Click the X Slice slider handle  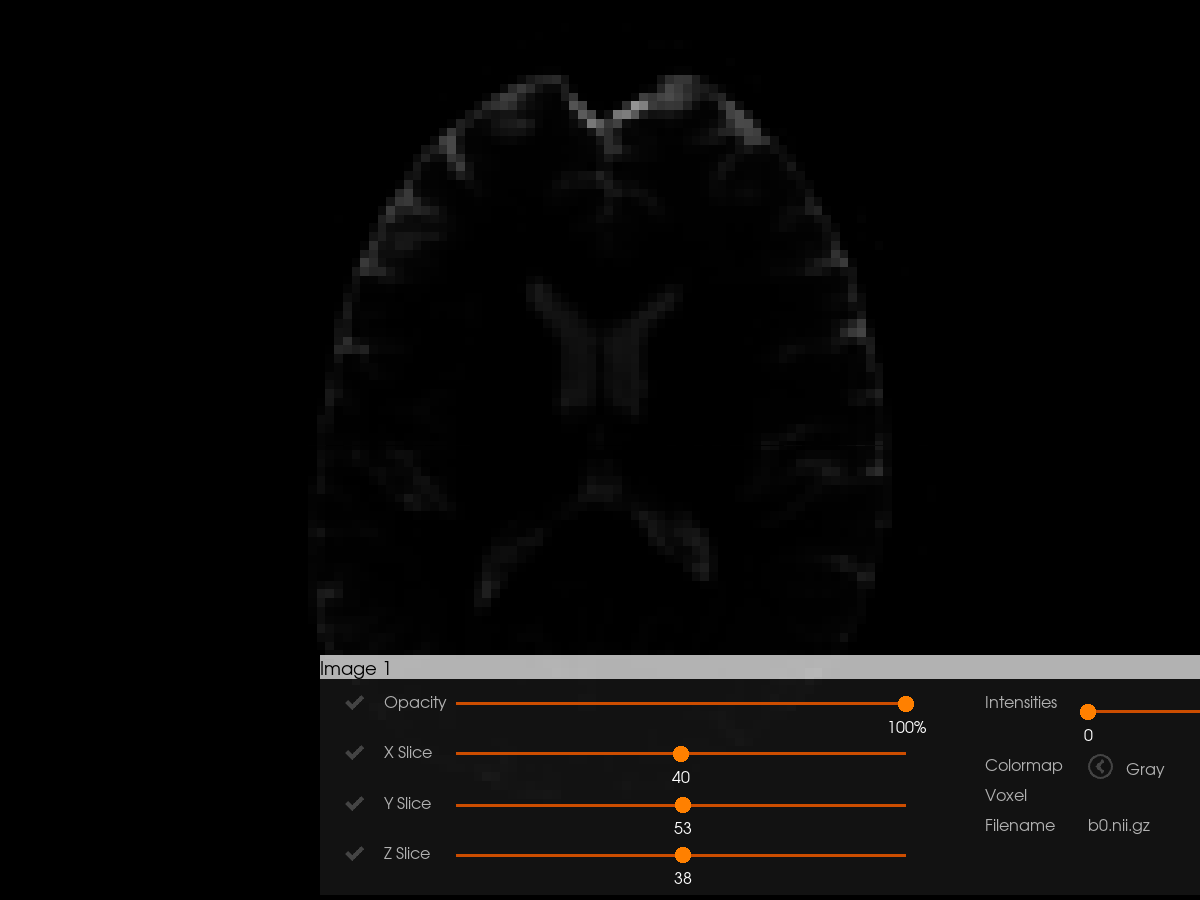coord(681,754)
